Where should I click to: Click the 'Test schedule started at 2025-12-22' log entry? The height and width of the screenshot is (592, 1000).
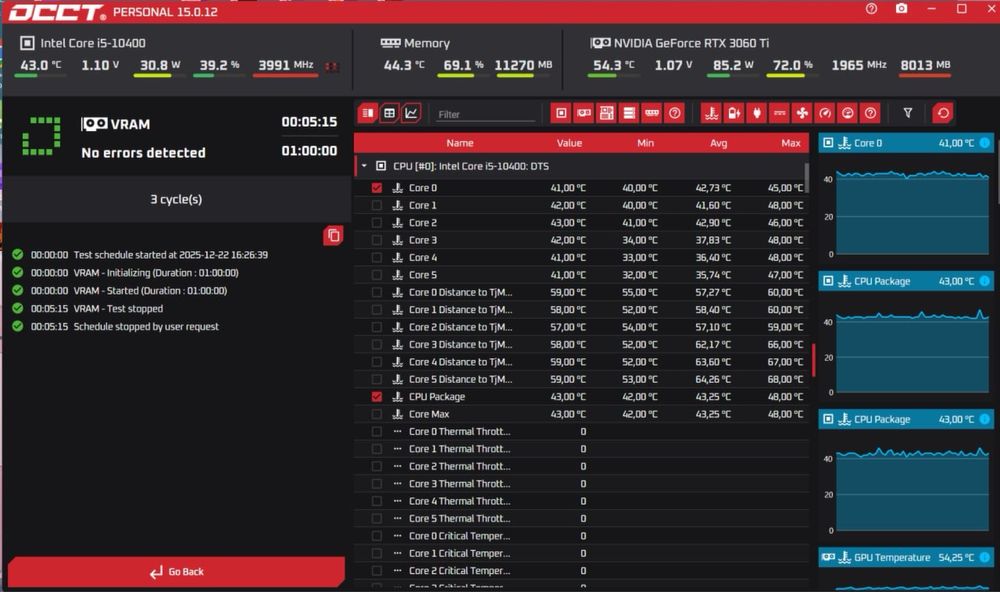point(170,255)
